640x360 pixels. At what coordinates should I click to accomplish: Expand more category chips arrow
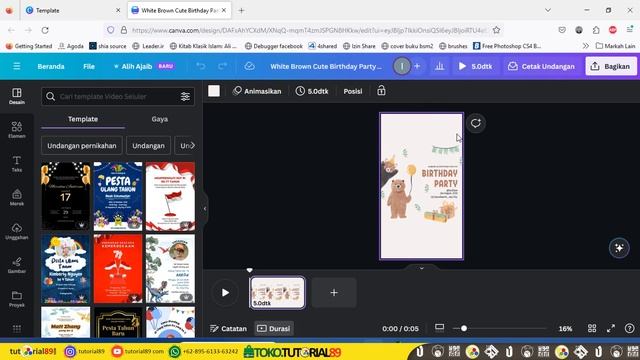click(x=192, y=145)
